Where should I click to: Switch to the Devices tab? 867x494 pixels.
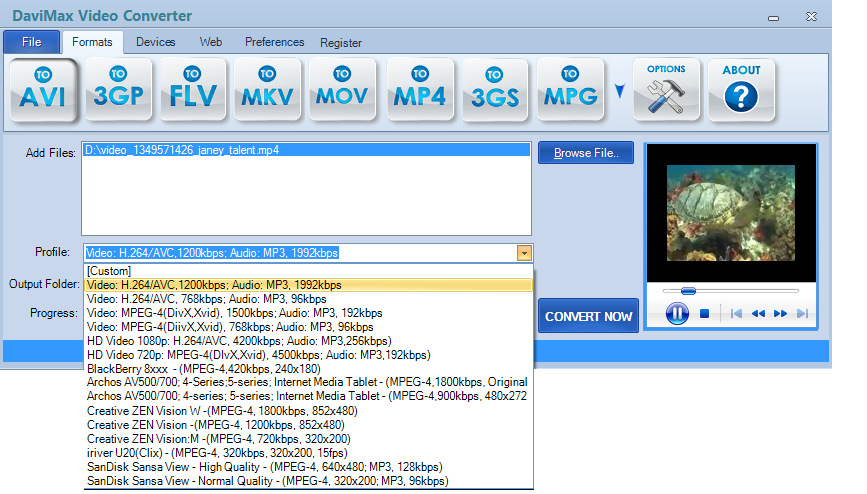[x=155, y=42]
